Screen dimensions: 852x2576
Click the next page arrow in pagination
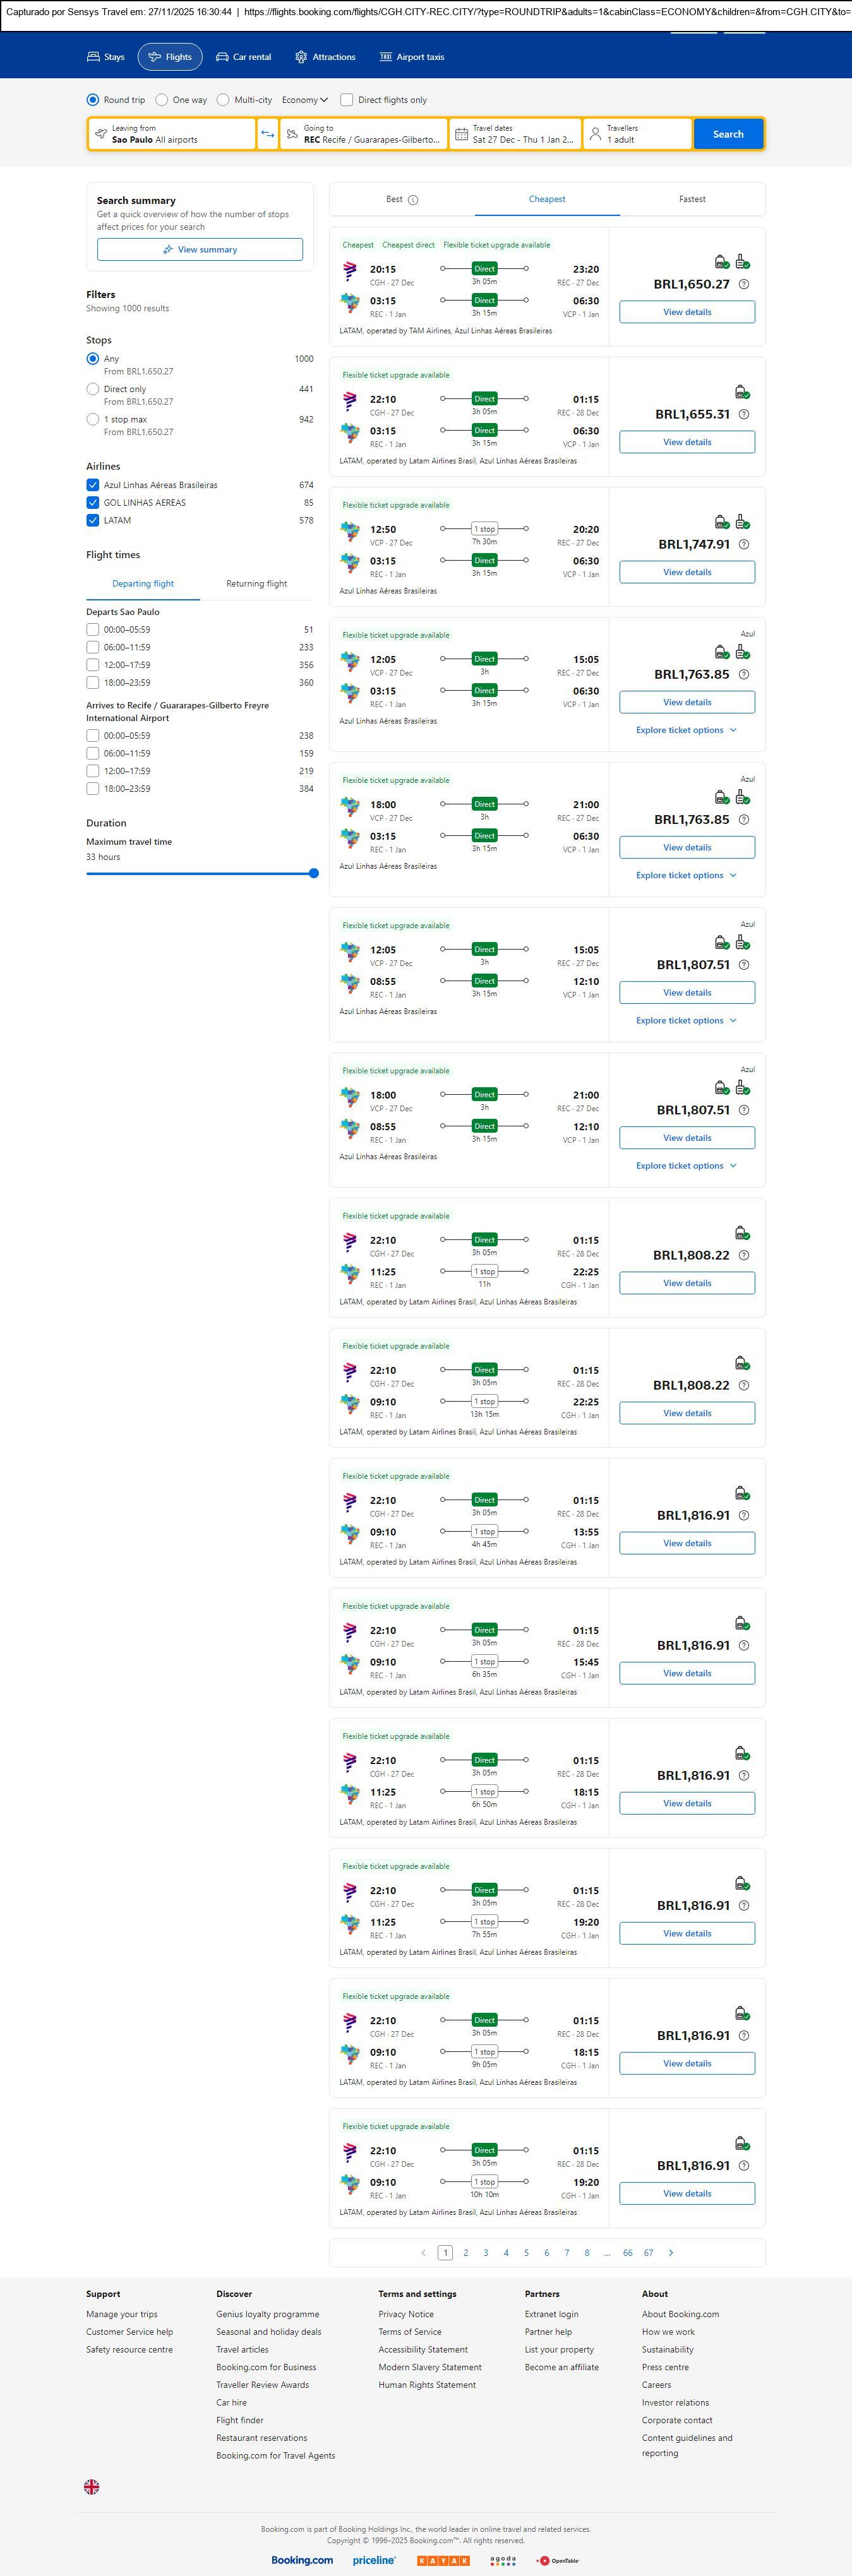click(670, 2253)
